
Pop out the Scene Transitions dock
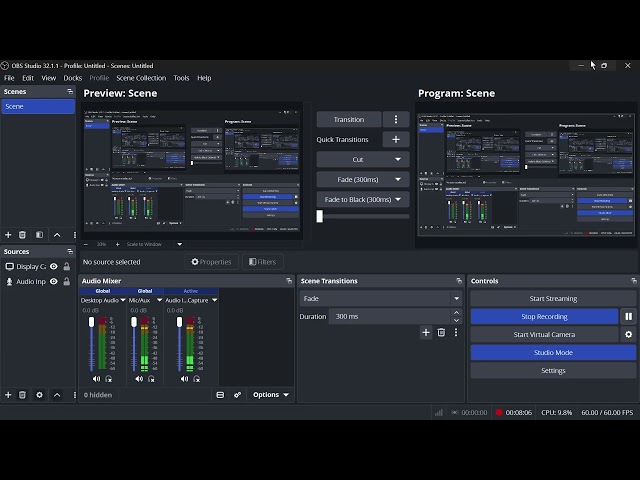tap(459, 281)
